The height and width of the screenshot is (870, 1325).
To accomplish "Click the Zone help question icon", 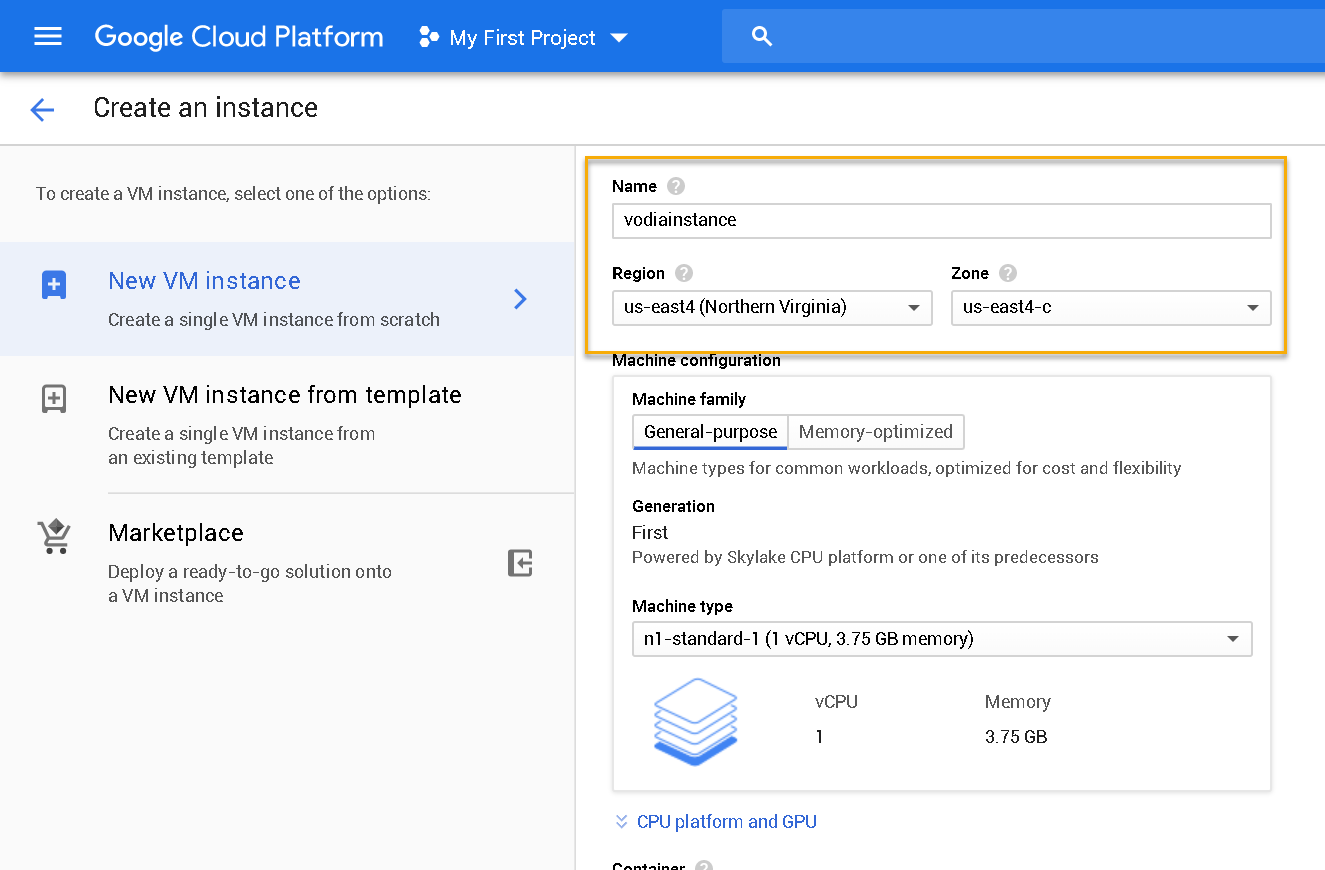I will coord(1008,273).
